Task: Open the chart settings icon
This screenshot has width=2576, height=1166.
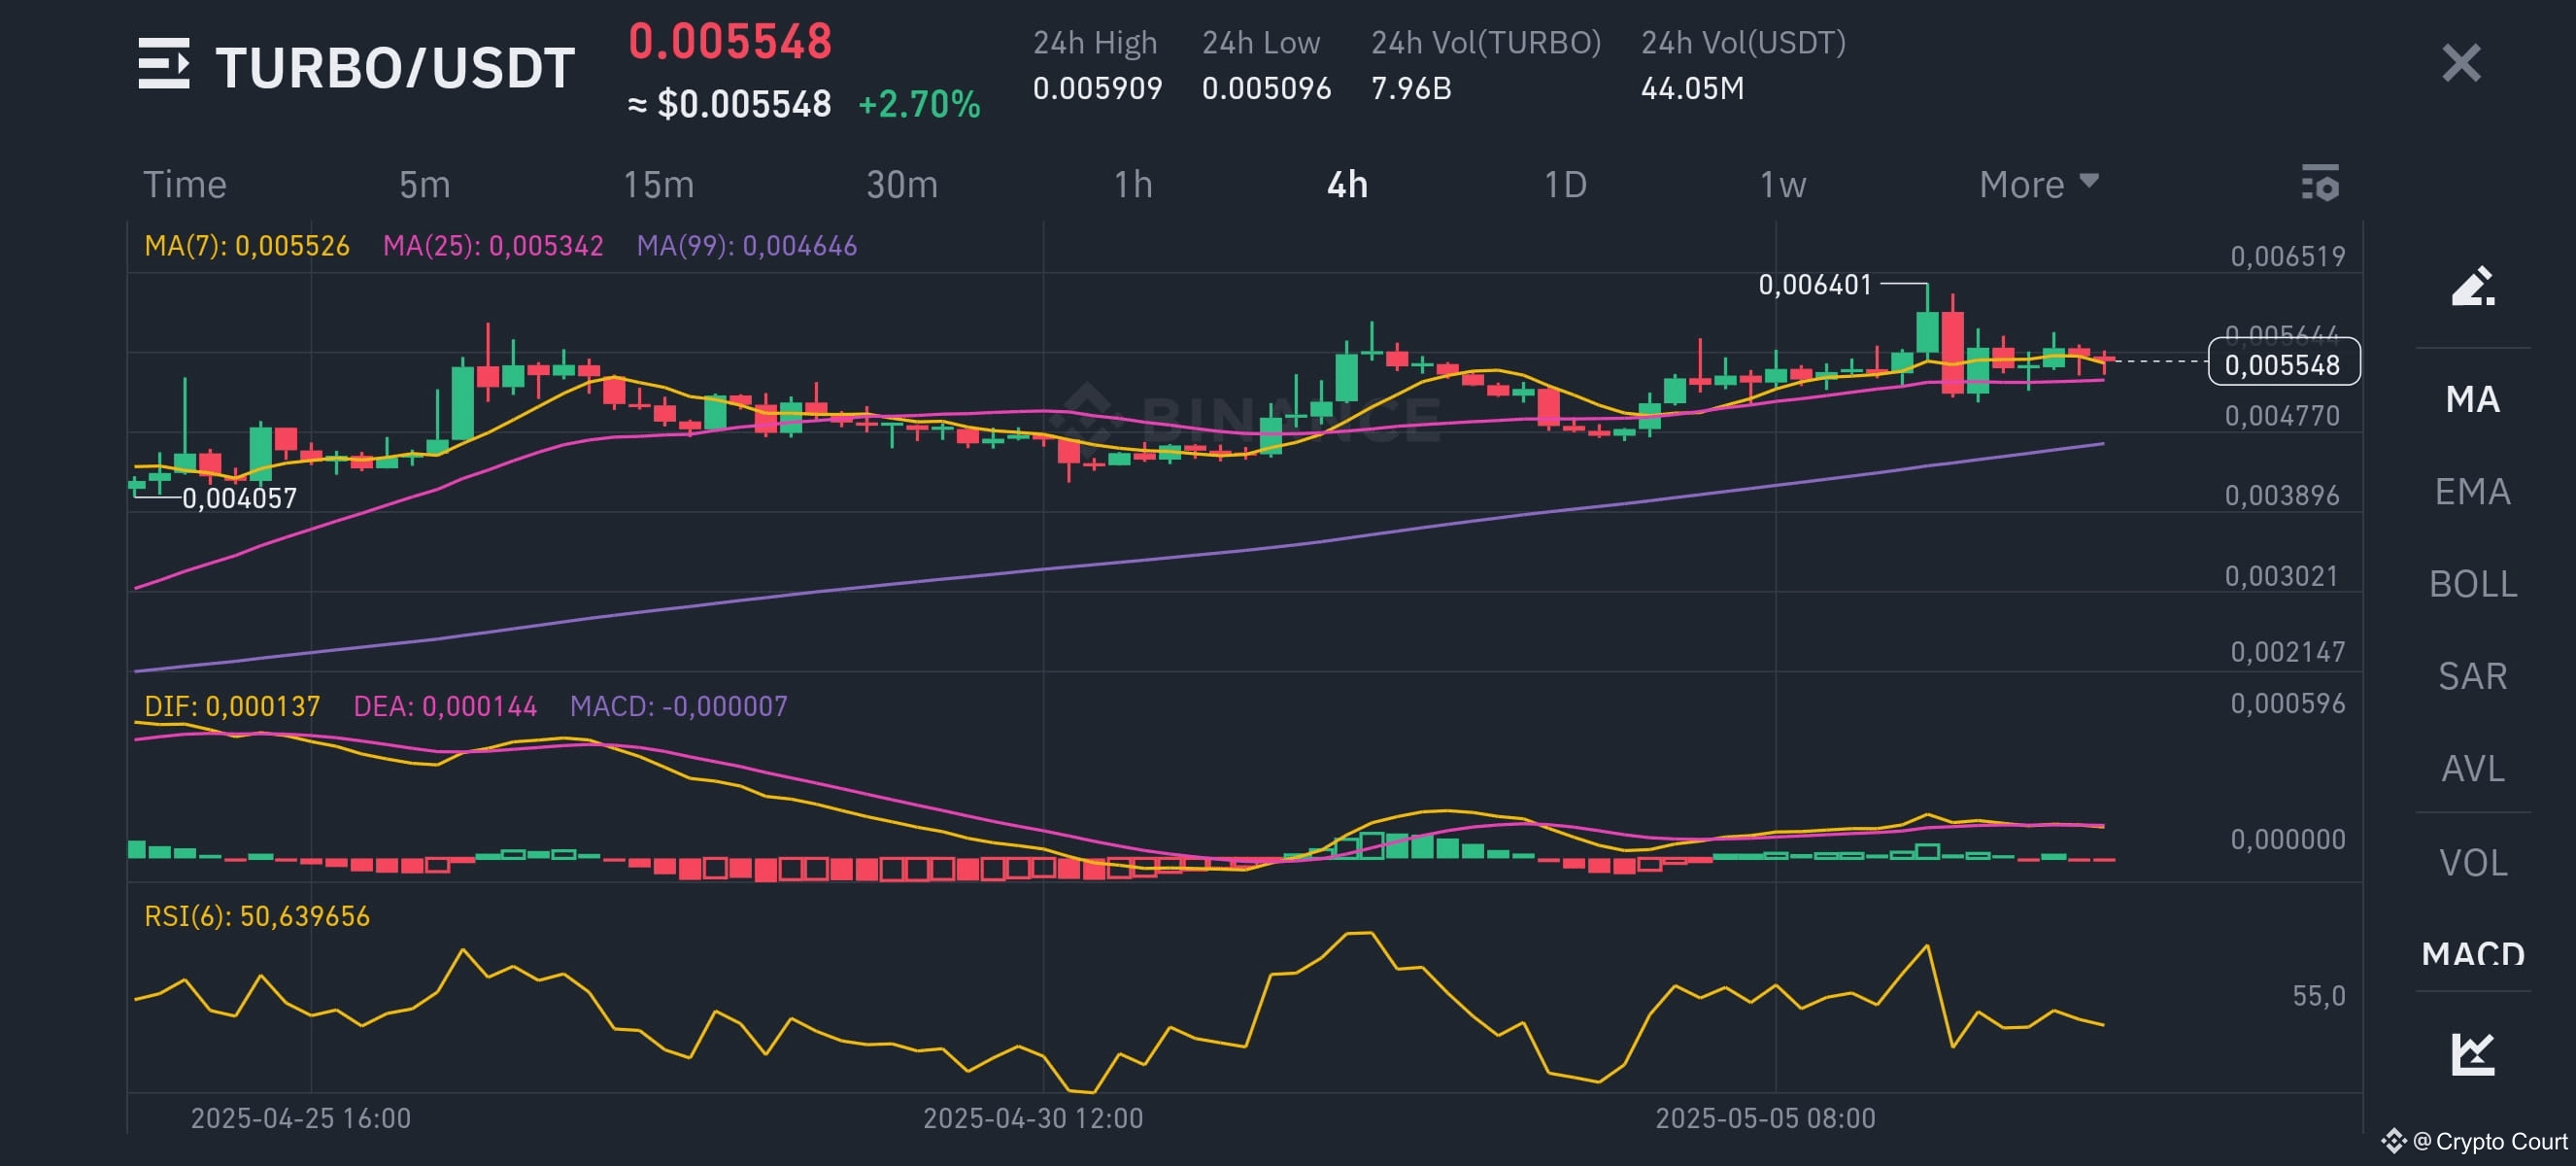Action: [2320, 183]
